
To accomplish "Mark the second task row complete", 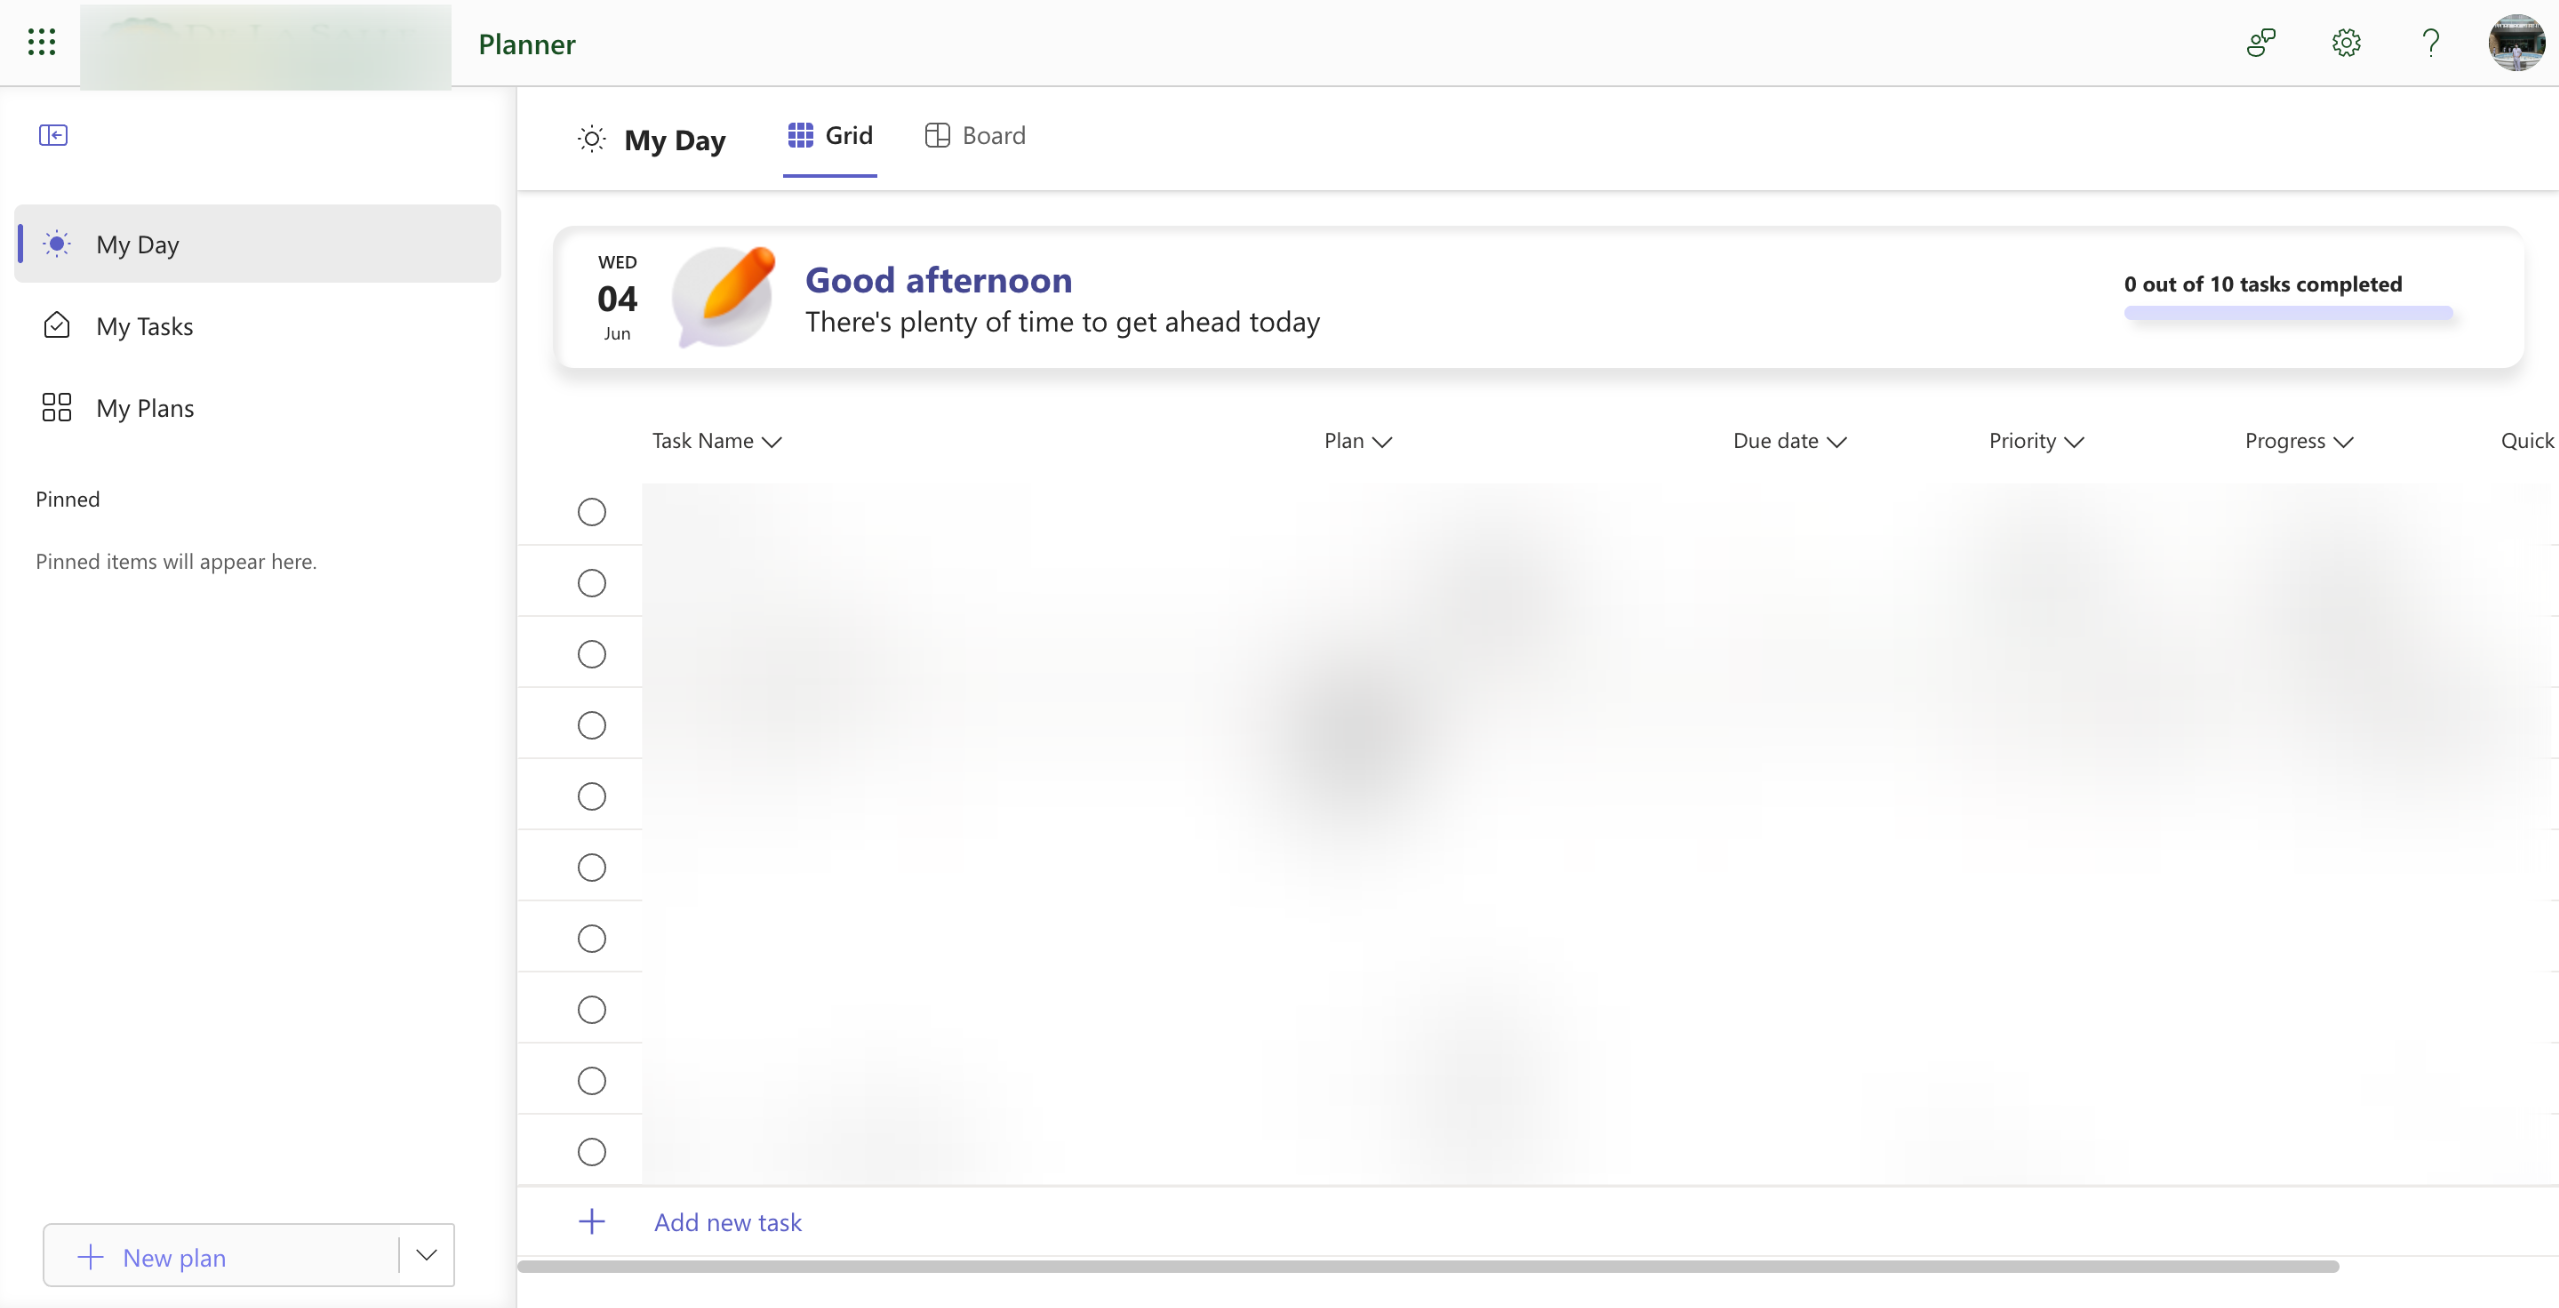I will (592, 583).
